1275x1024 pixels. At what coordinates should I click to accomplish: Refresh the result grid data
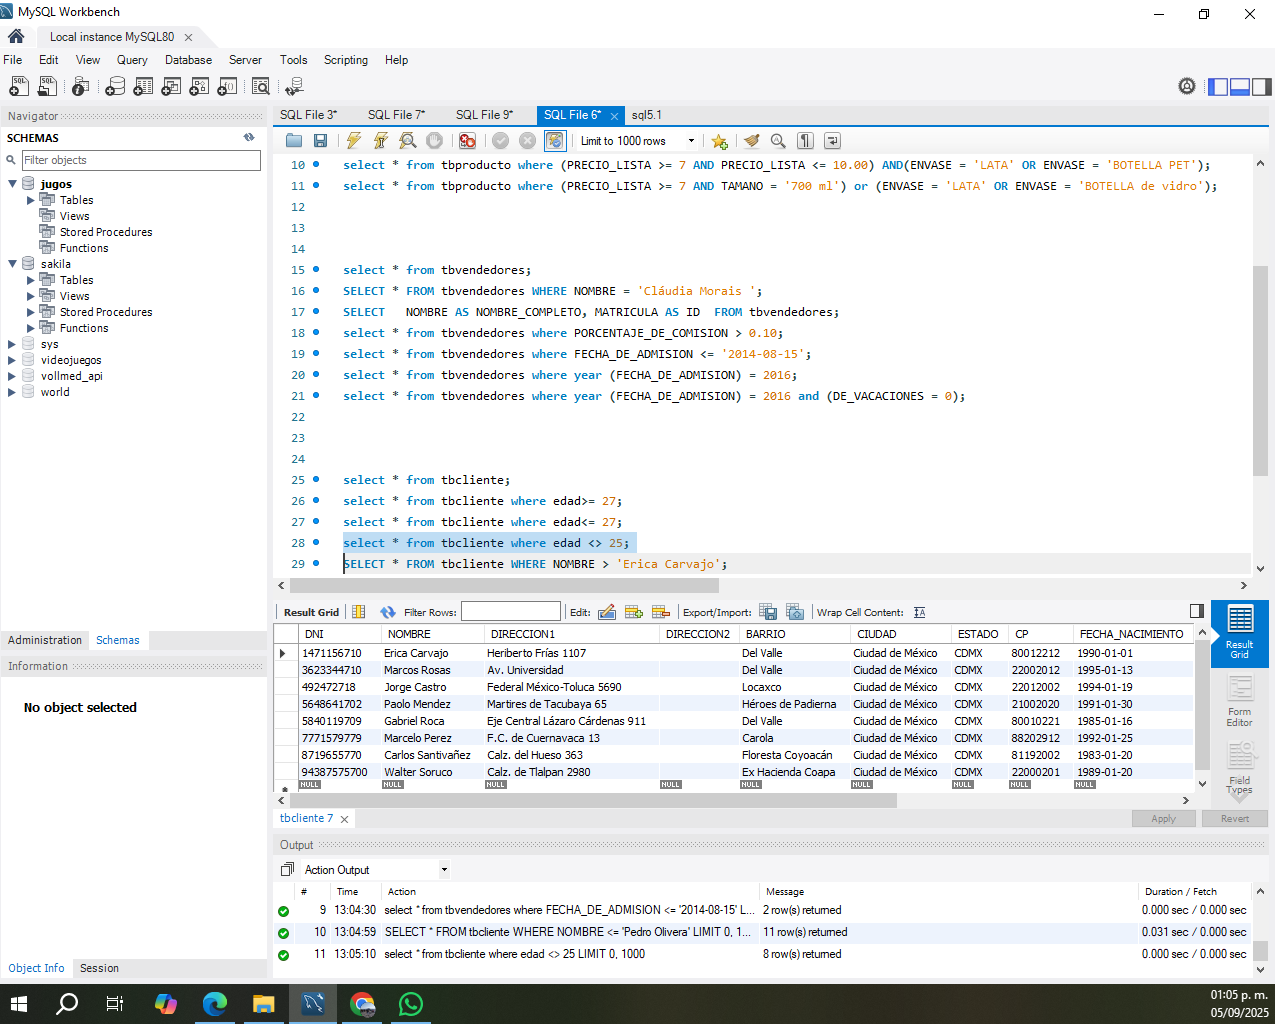[x=388, y=612]
